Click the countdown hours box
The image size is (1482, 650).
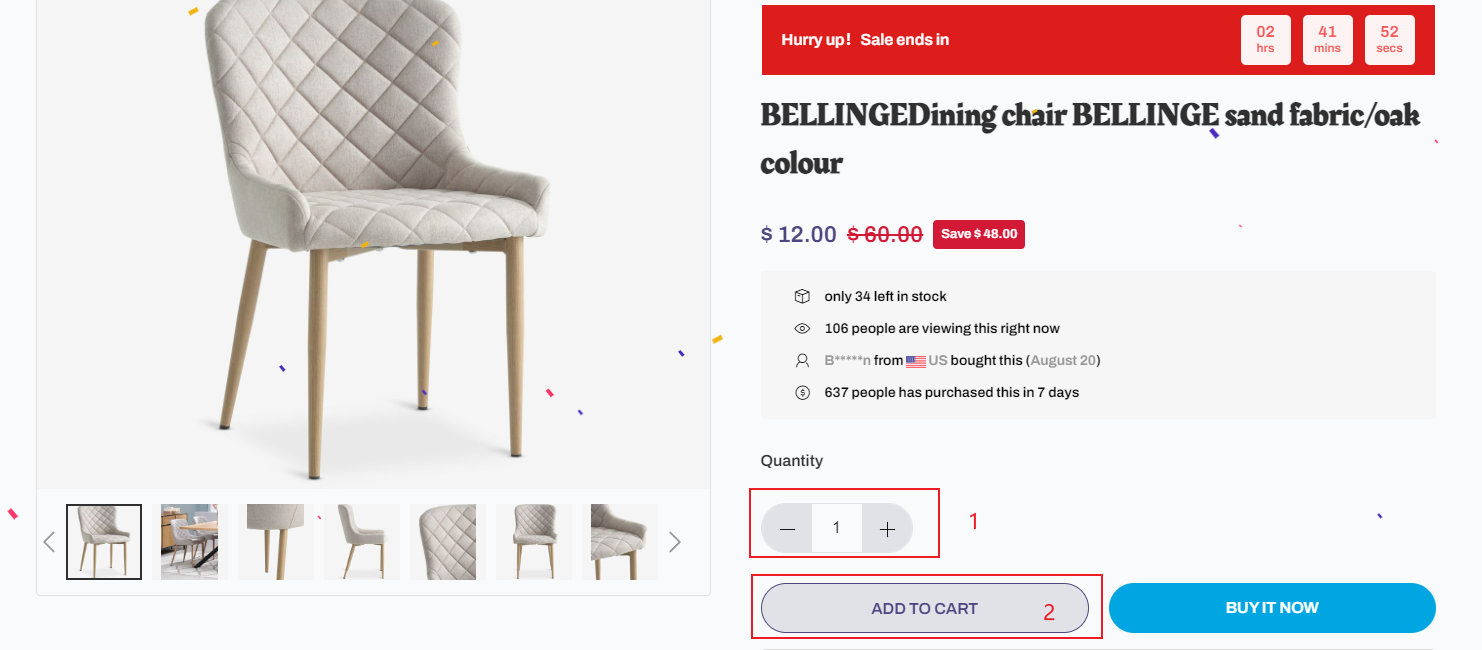point(1265,40)
